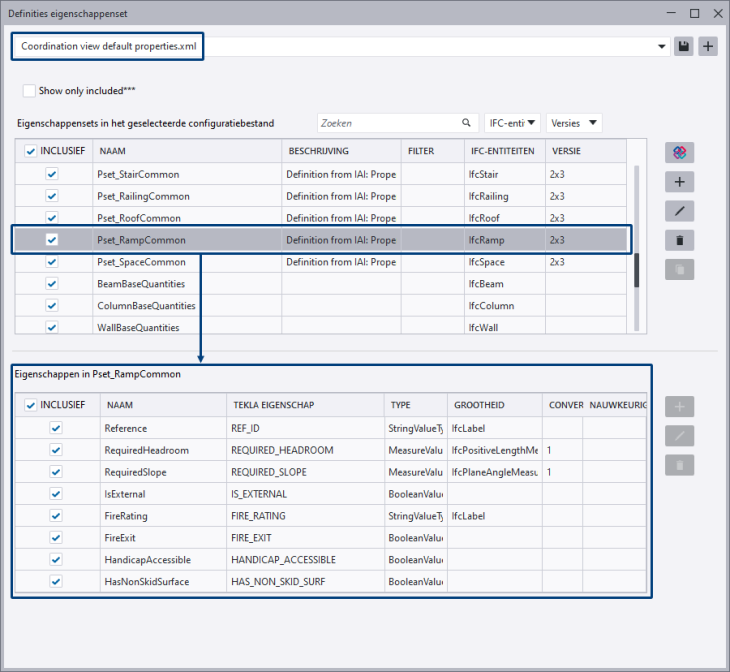This screenshot has width=730, height=672.
Task: Open the configuration file dropdown
Action: (x=662, y=47)
